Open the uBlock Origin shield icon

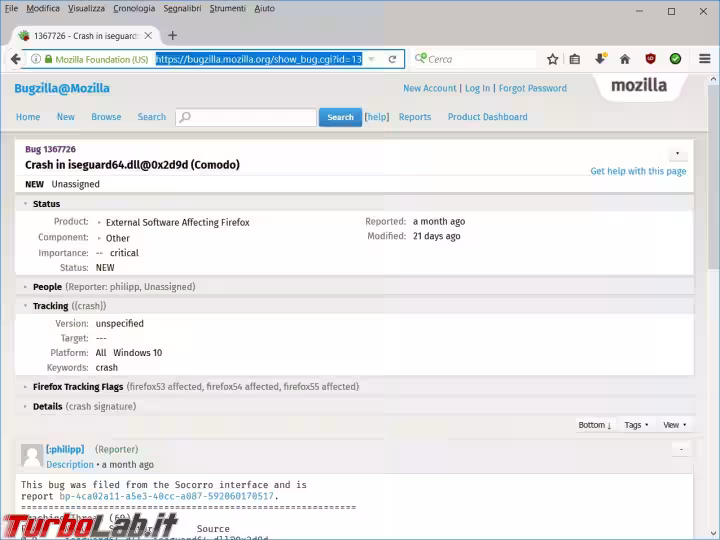(x=650, y=59)
